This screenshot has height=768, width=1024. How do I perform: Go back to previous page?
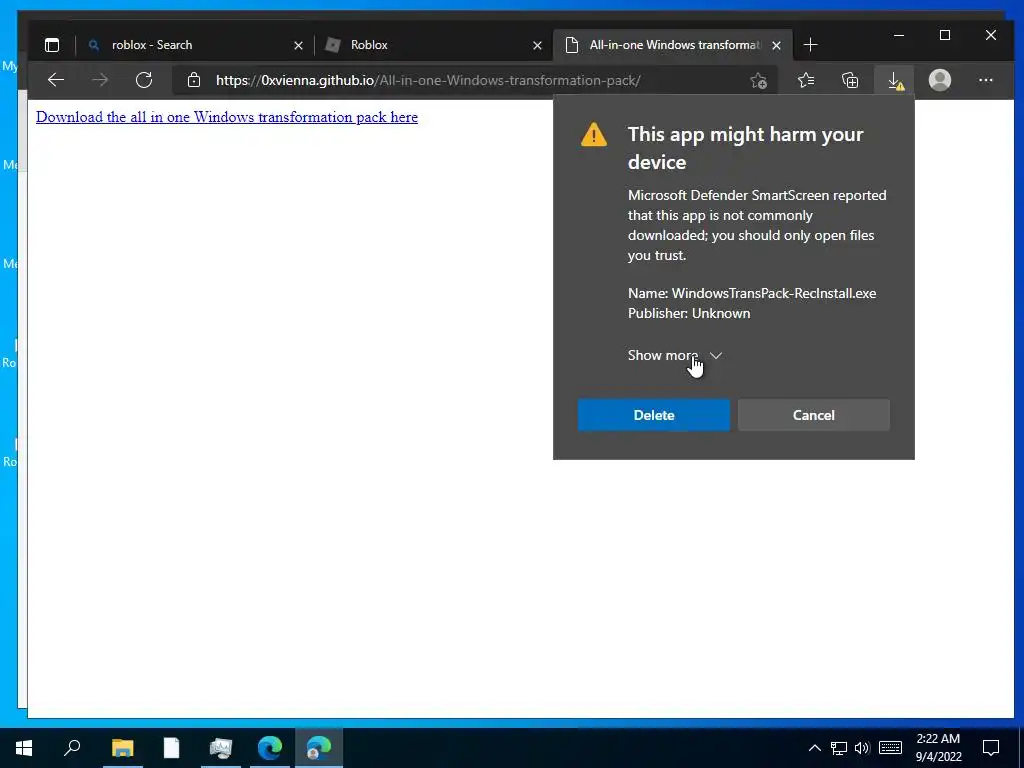tap(56, 80)
